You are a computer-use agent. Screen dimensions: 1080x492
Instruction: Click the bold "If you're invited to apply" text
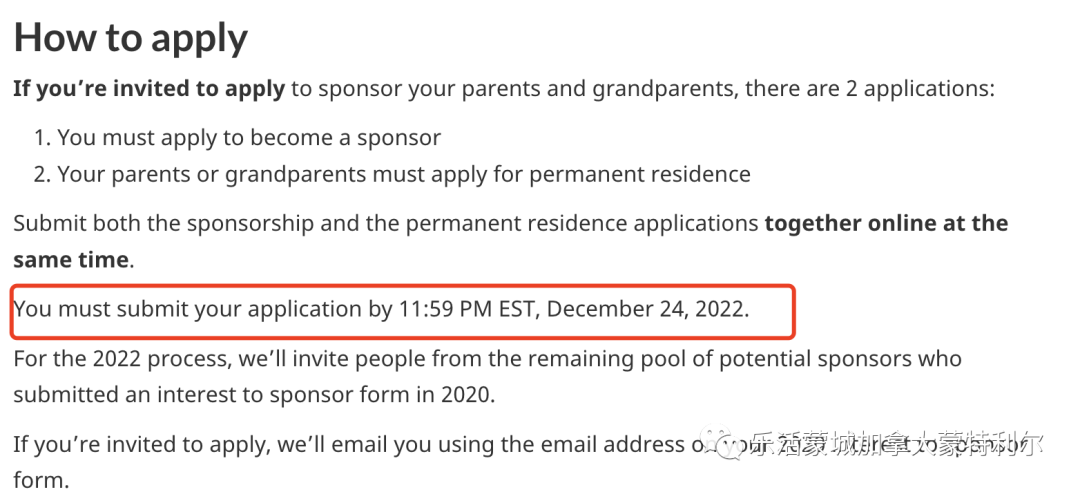tap(149, 89)
